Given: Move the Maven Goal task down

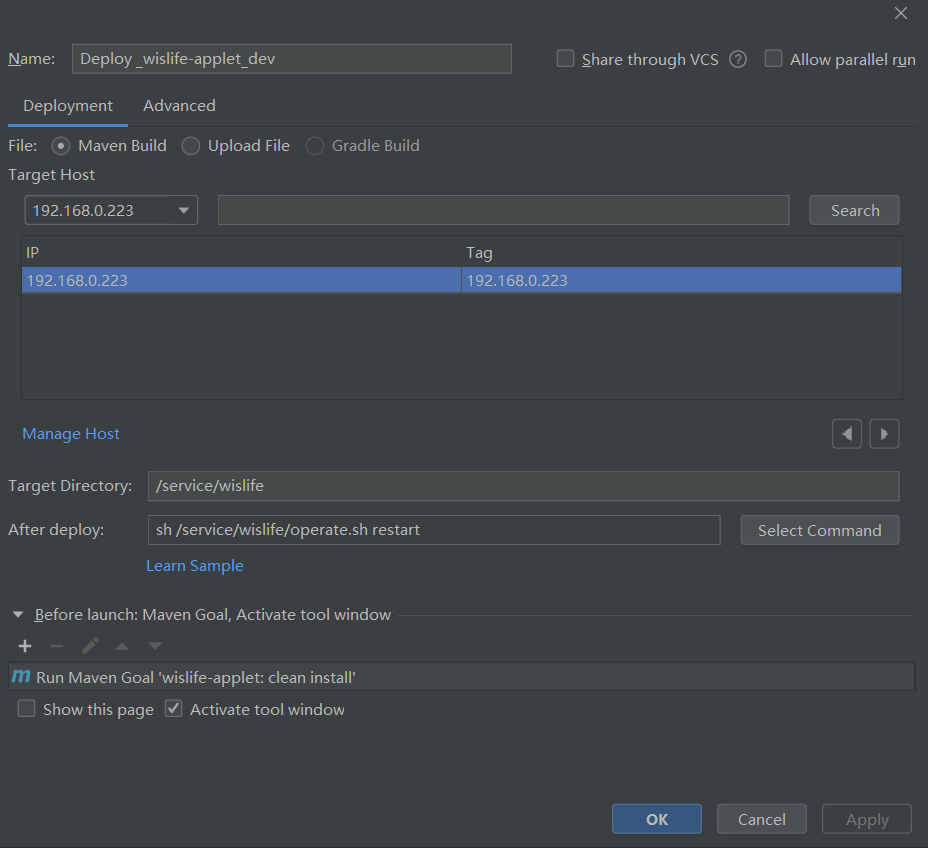Looking at the screenshot, I should (x=154, y=646).
